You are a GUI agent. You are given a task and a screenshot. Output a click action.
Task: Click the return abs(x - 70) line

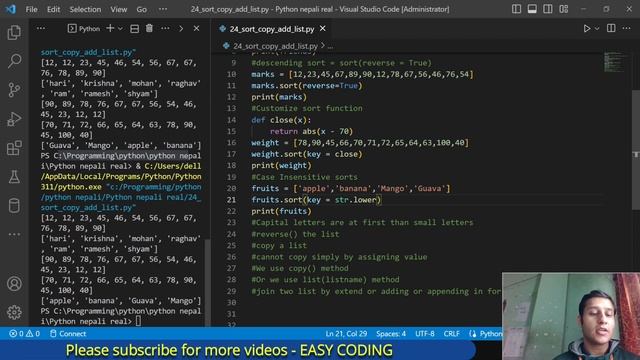click(311, 131)
